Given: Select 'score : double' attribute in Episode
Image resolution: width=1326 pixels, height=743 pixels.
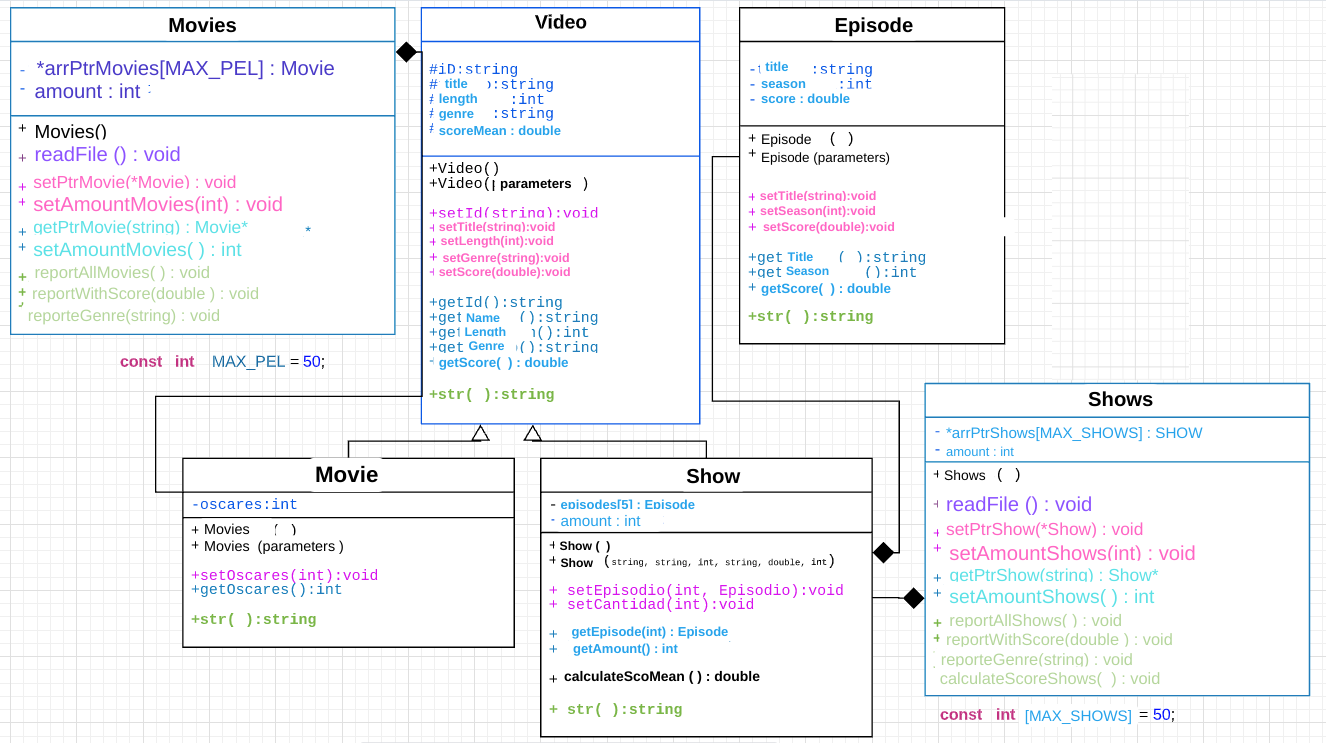Looking at the screenshot, I should point(805,99).
